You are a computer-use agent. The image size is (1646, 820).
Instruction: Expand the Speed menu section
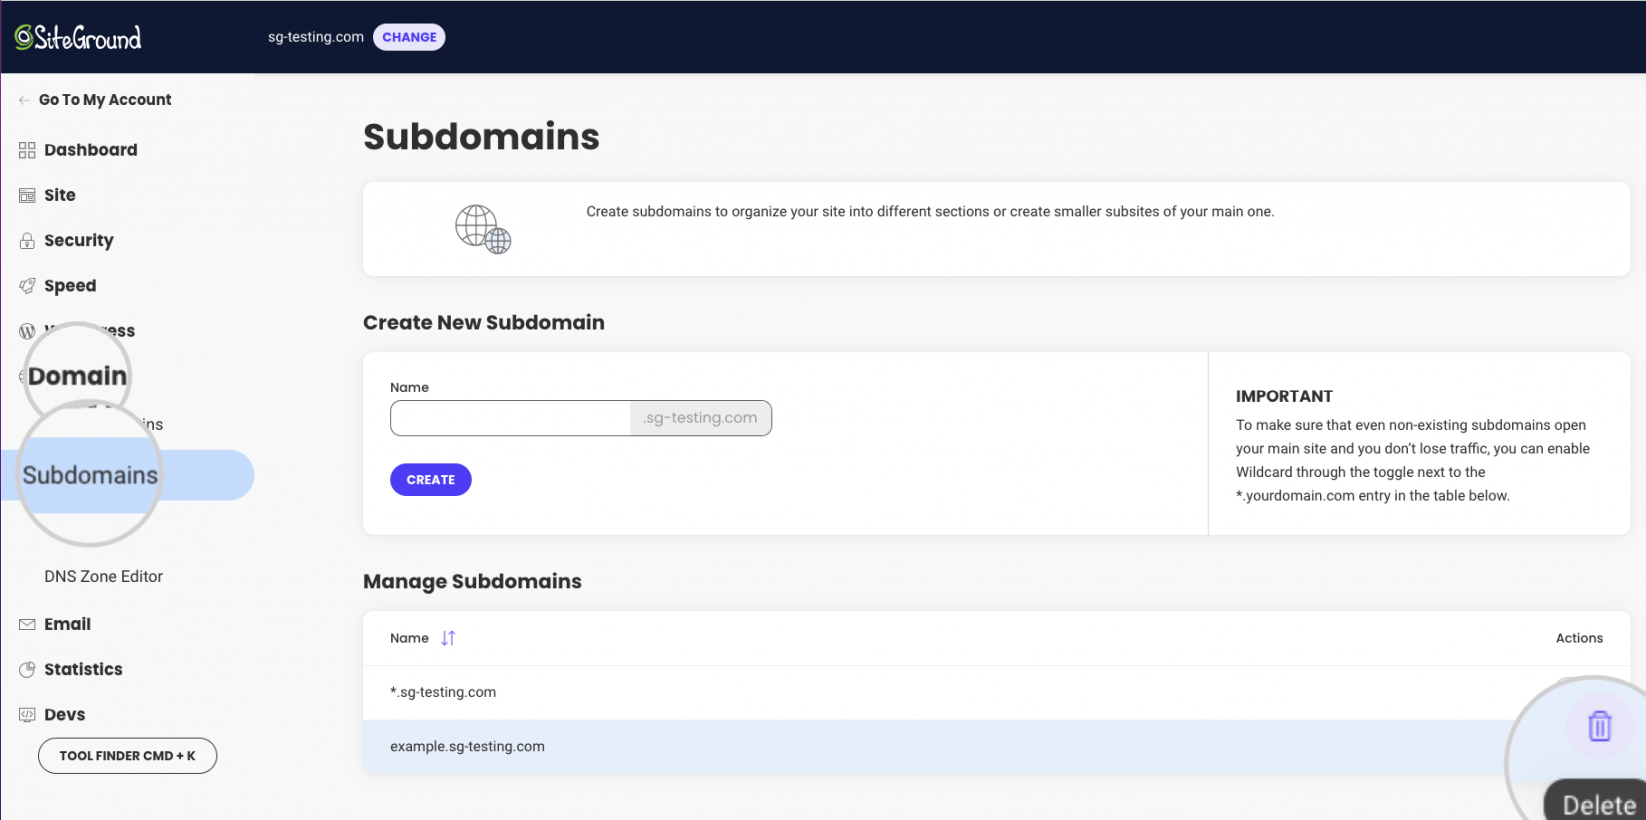(70, 286)
